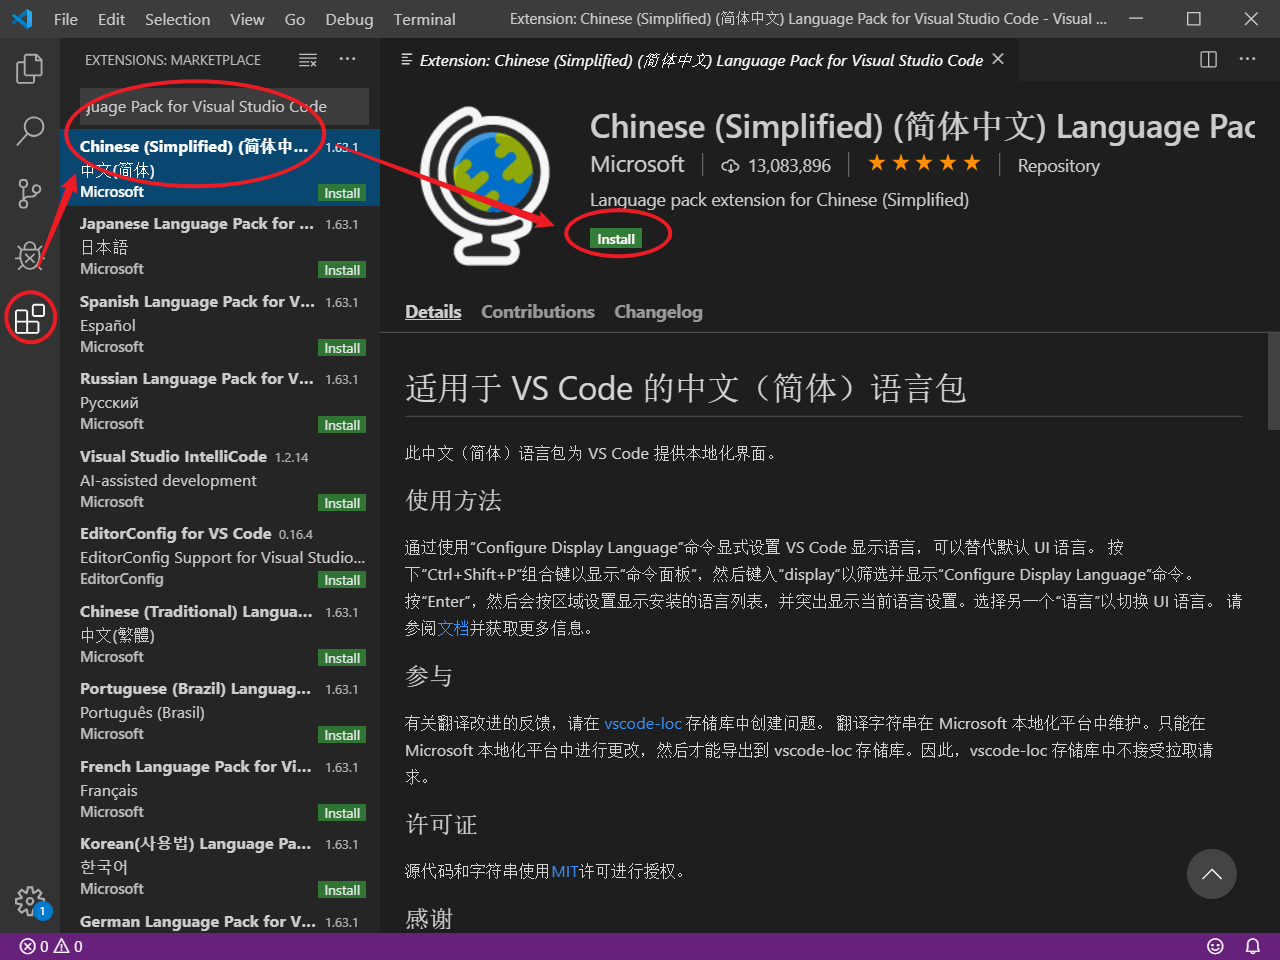The height and width of the screenshot is (960, 1280).
Task: Install Chinese (Simplified) pack from list
Action: pos(342,193)
